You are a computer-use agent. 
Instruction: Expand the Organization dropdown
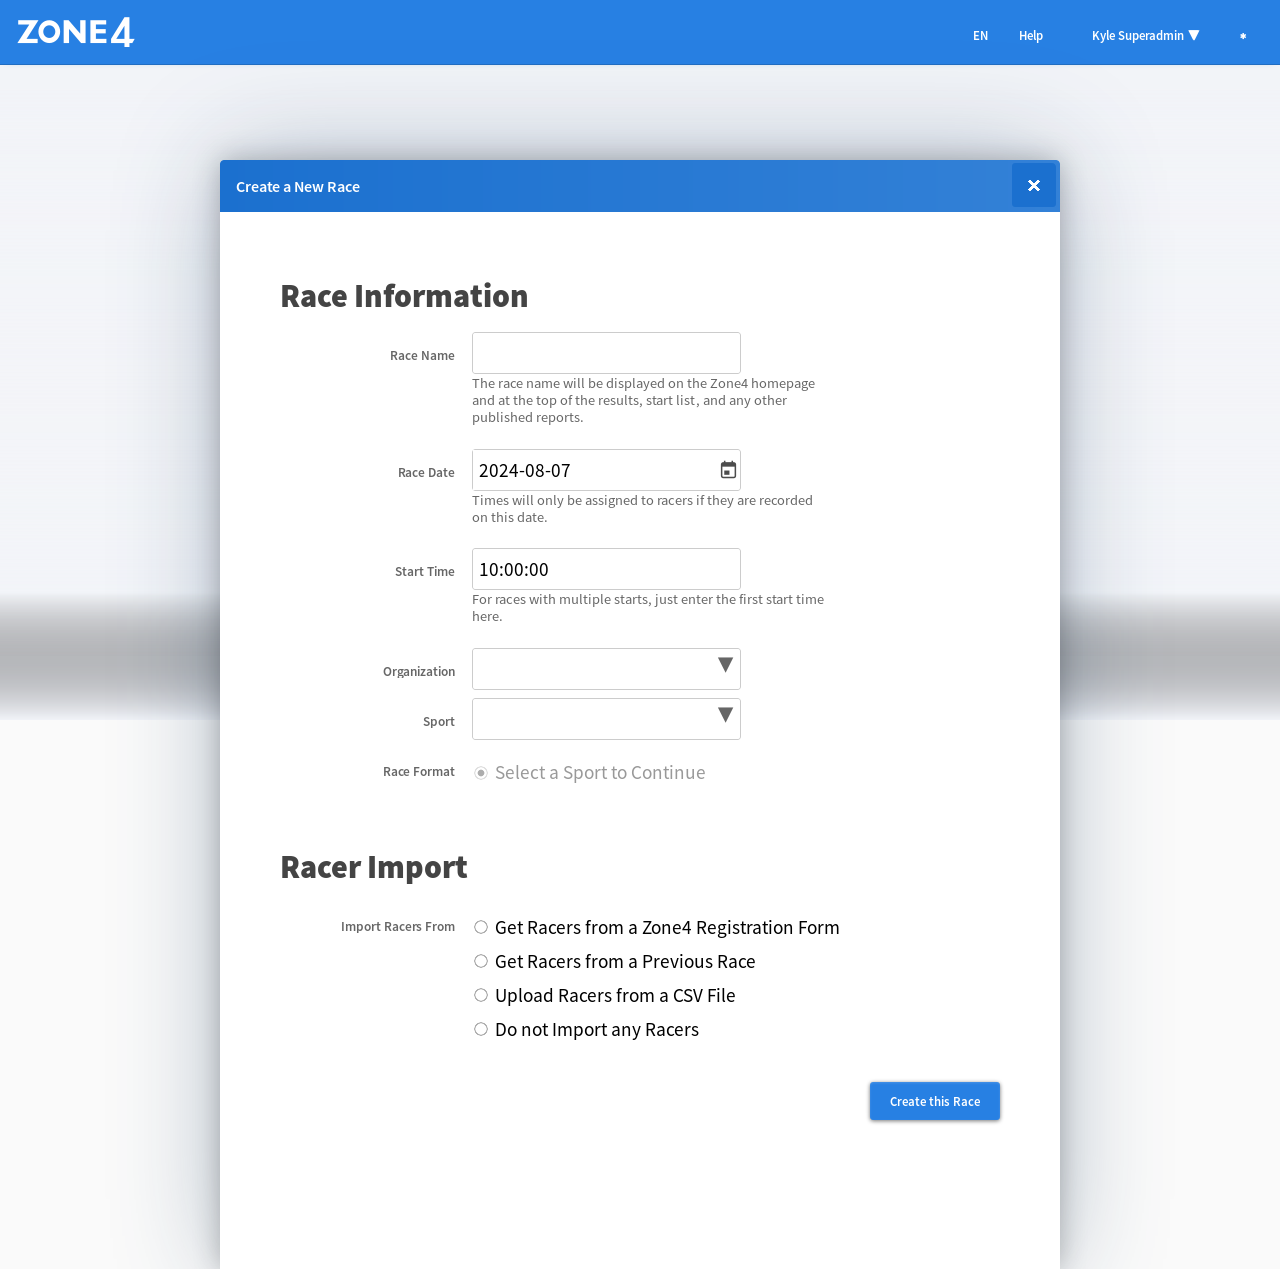[606, 669]
